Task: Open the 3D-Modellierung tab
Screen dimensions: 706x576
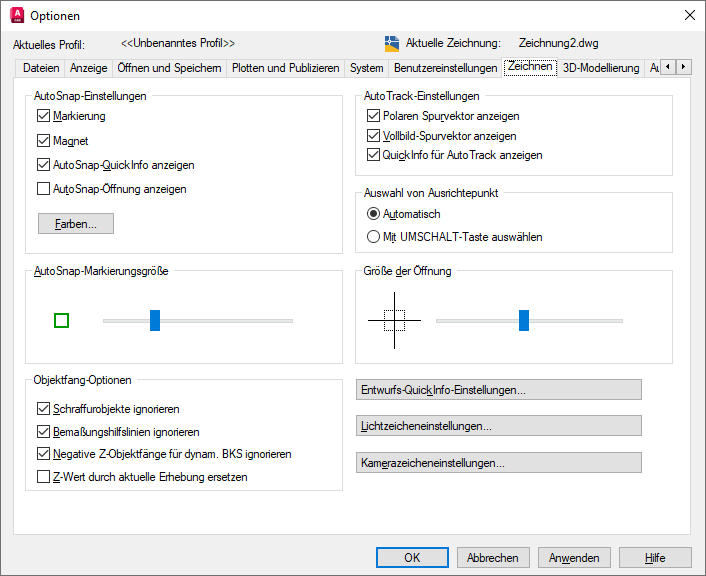Action: tap(600, 68)
